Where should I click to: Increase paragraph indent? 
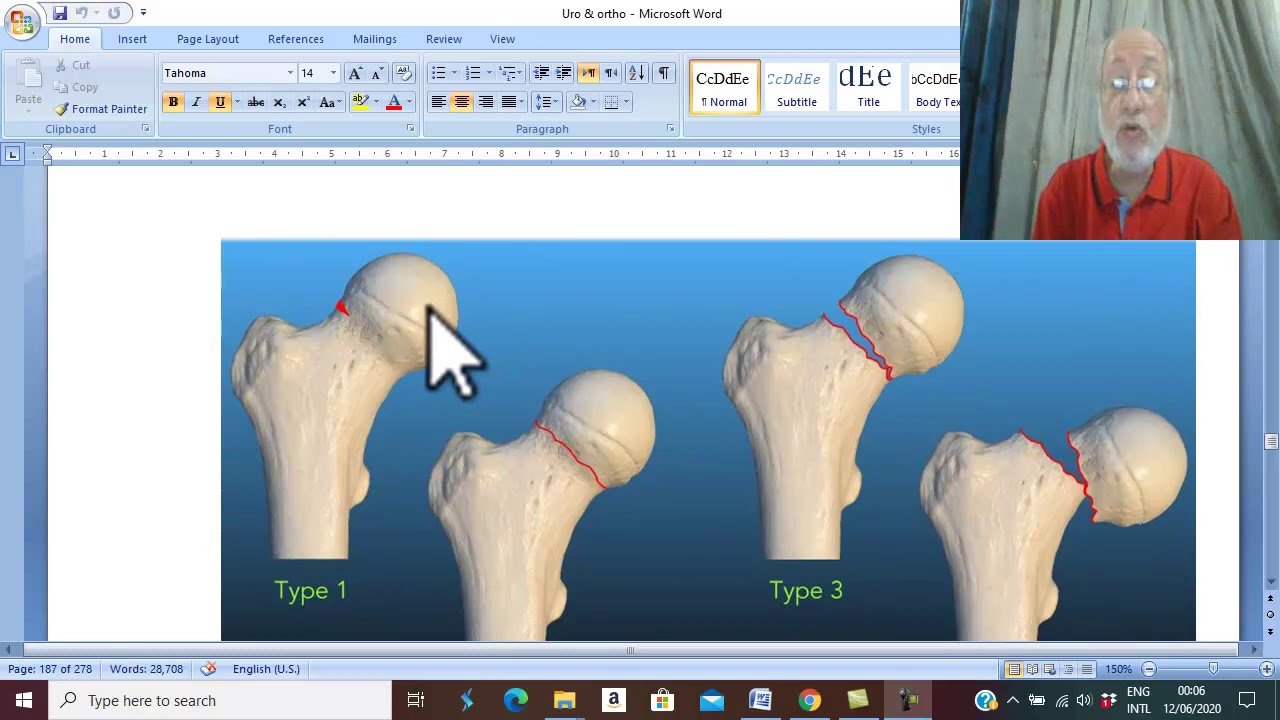(564, 73)
